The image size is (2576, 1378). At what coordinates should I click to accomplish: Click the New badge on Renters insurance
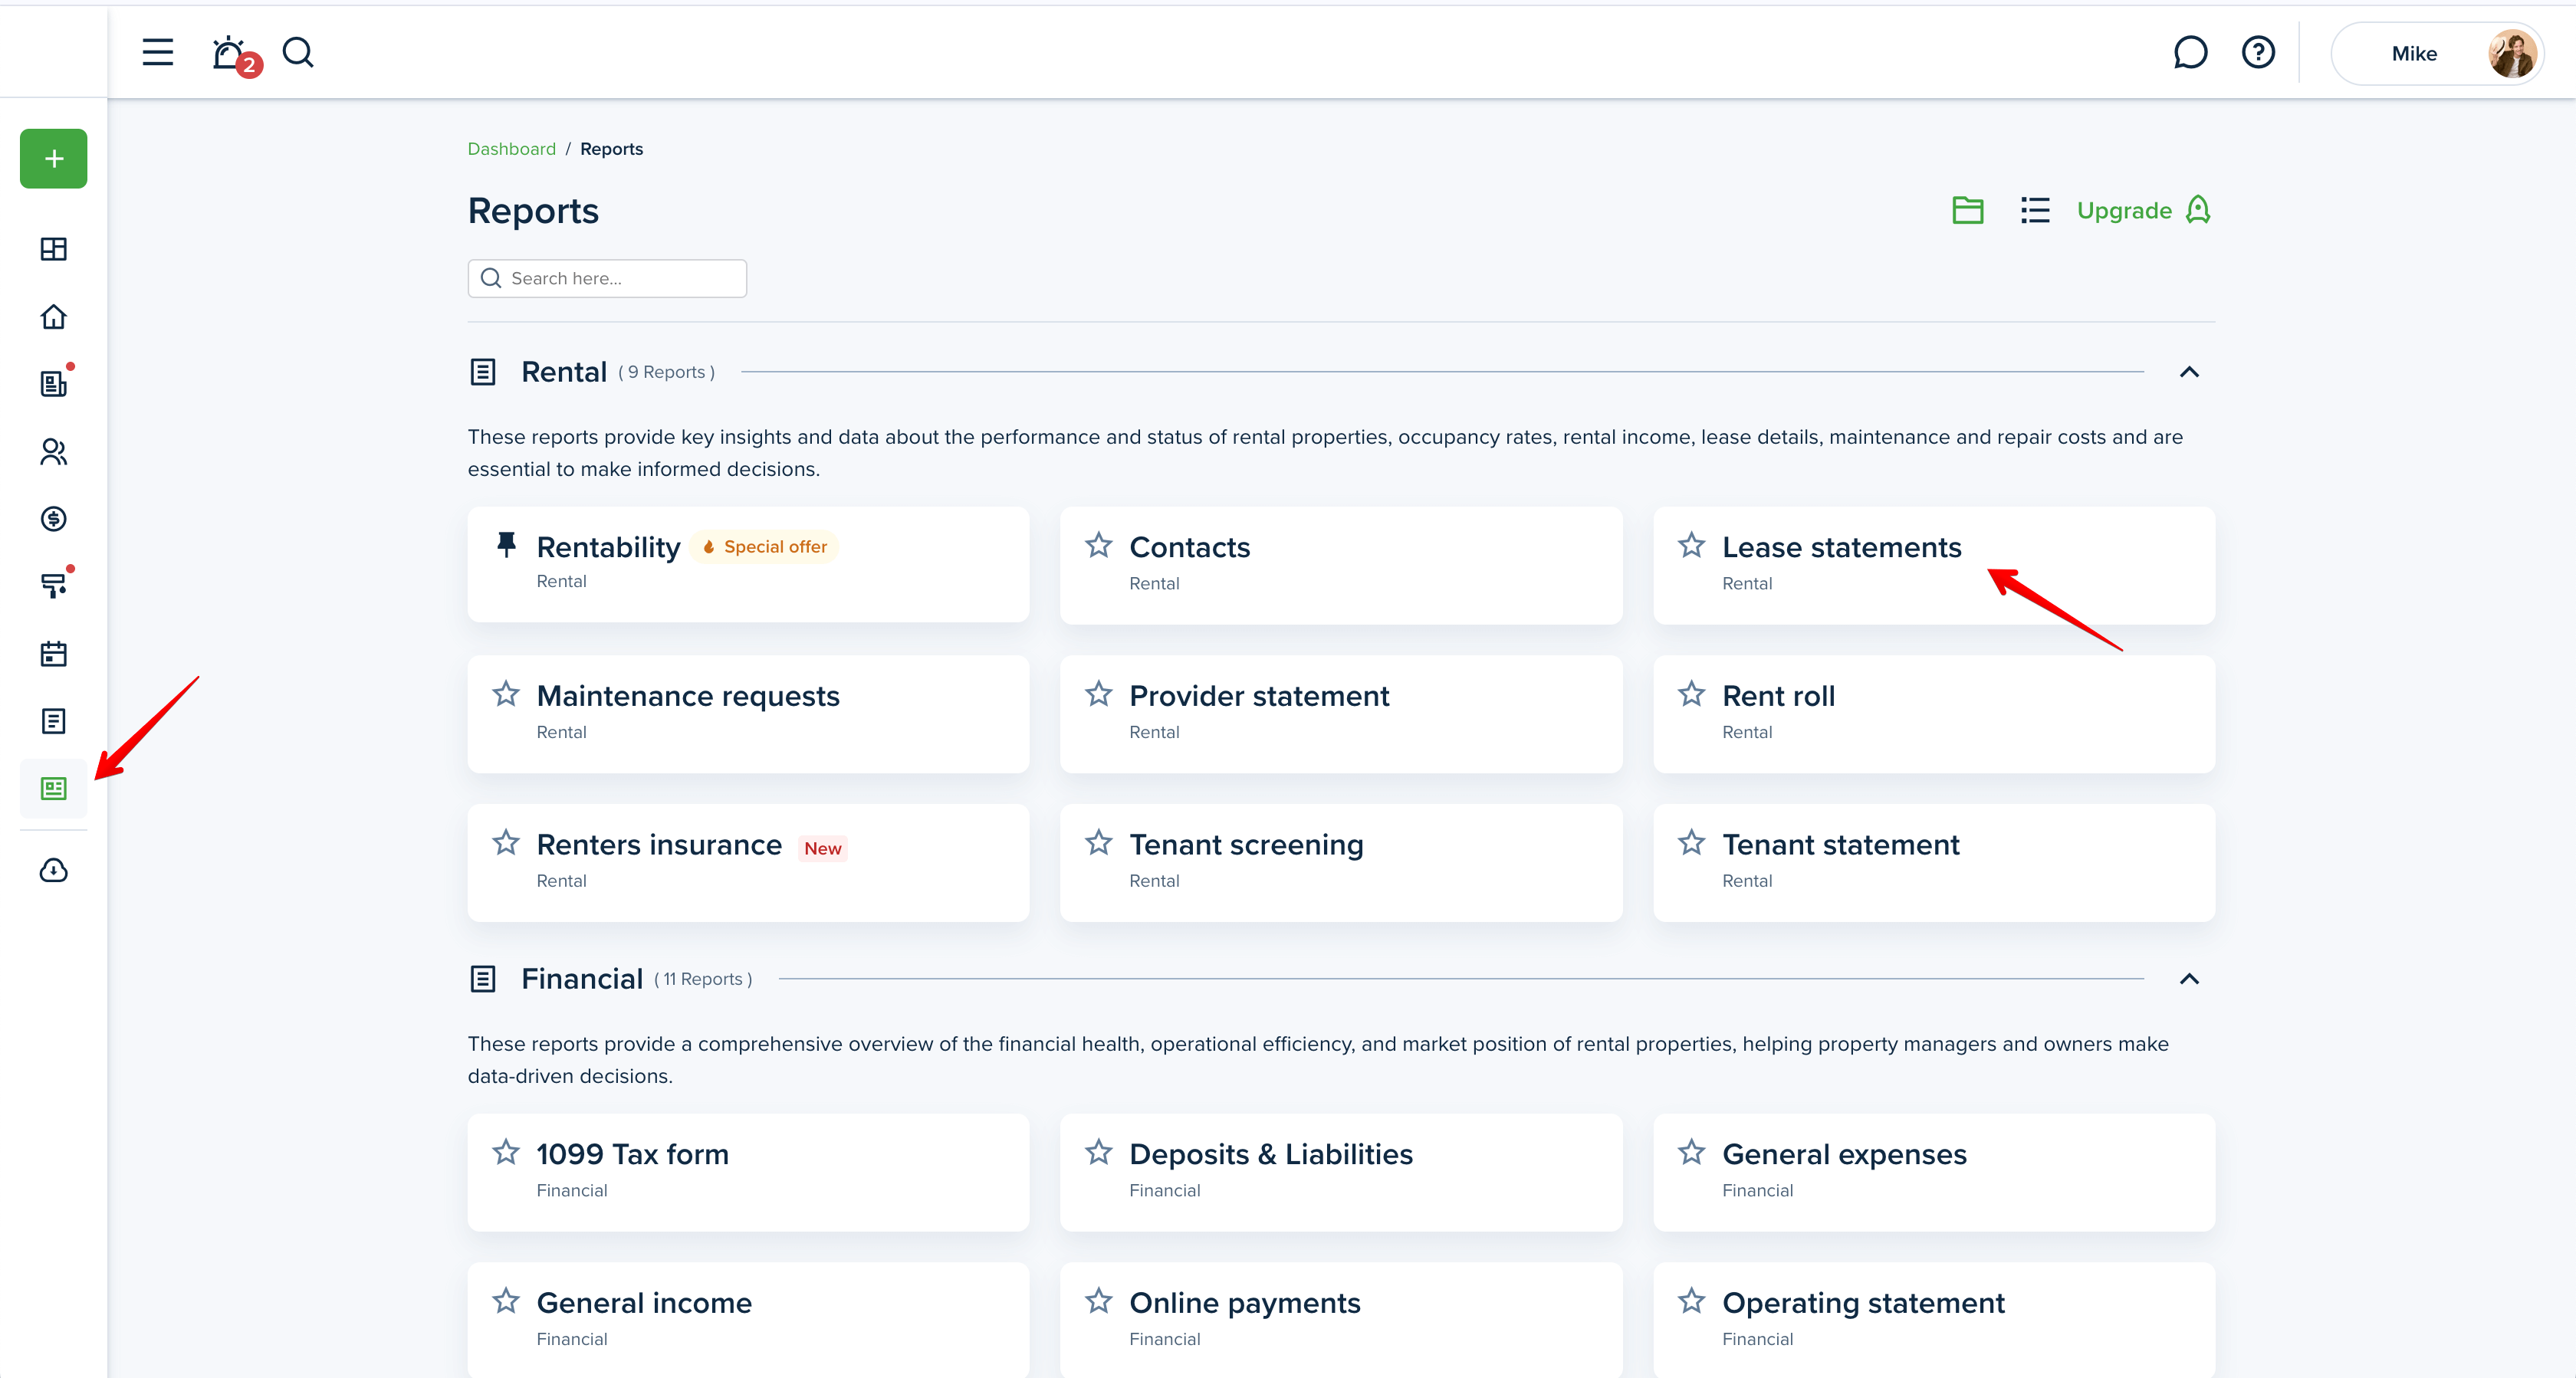[x=822, y=848]
